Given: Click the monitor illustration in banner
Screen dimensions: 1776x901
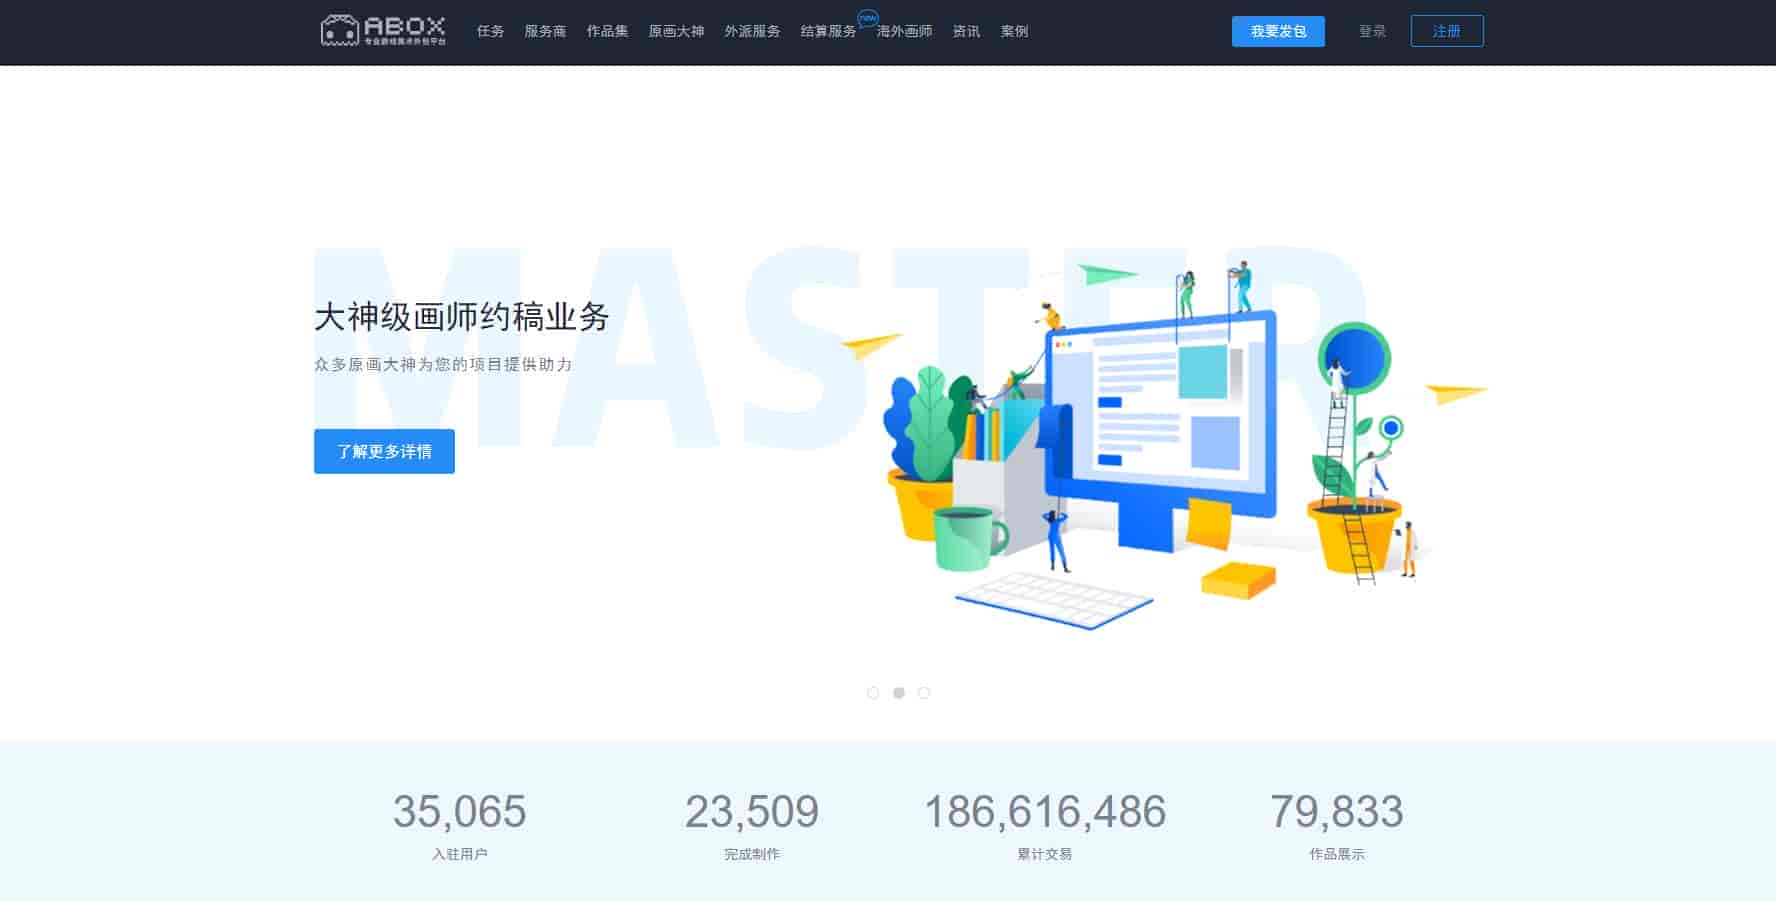Looking at the screenshot, I should [x=1160, y=430].
